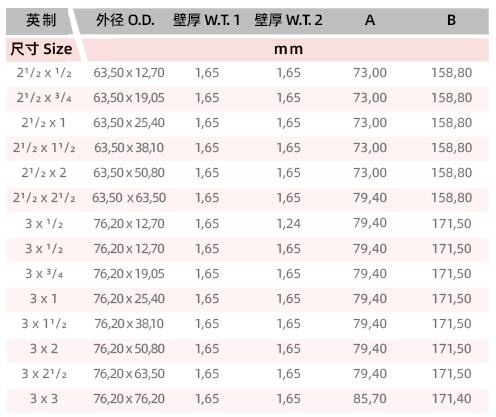Click the 63,50 x 25,40 cell

pos(129,123)
